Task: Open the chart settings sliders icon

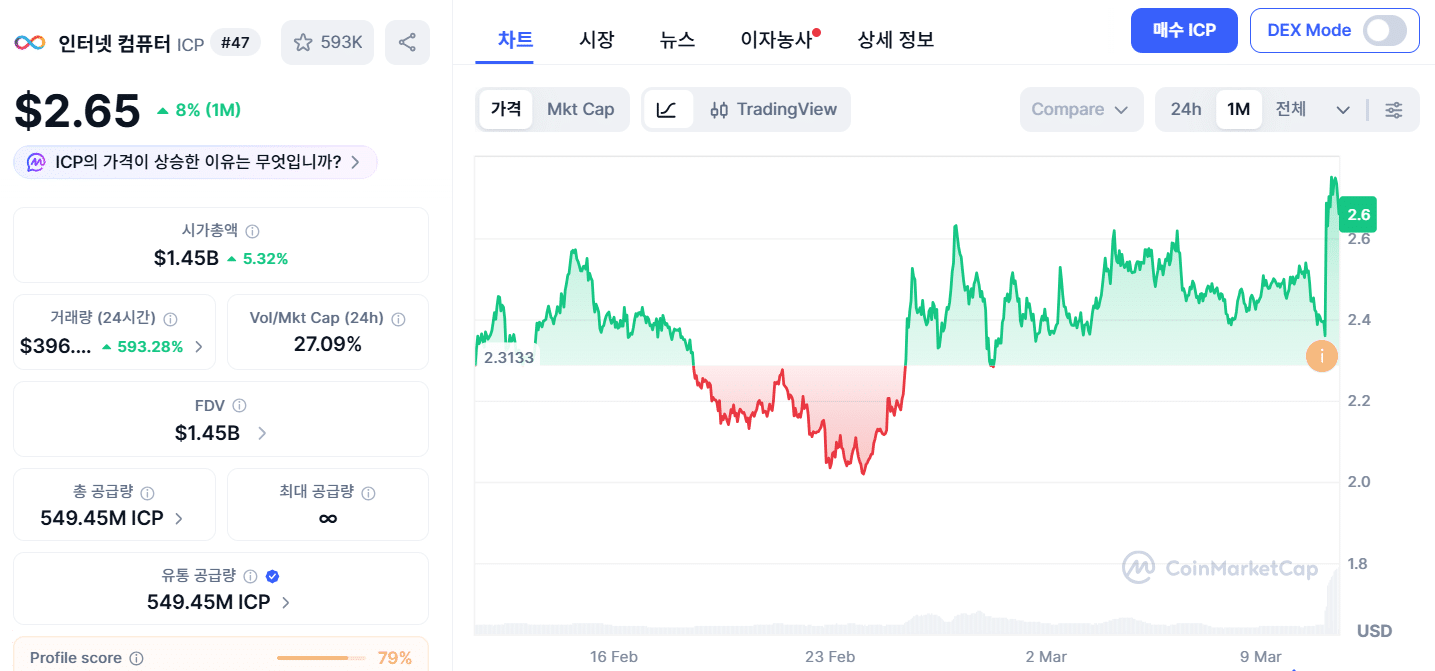Action: (1394, 110)
